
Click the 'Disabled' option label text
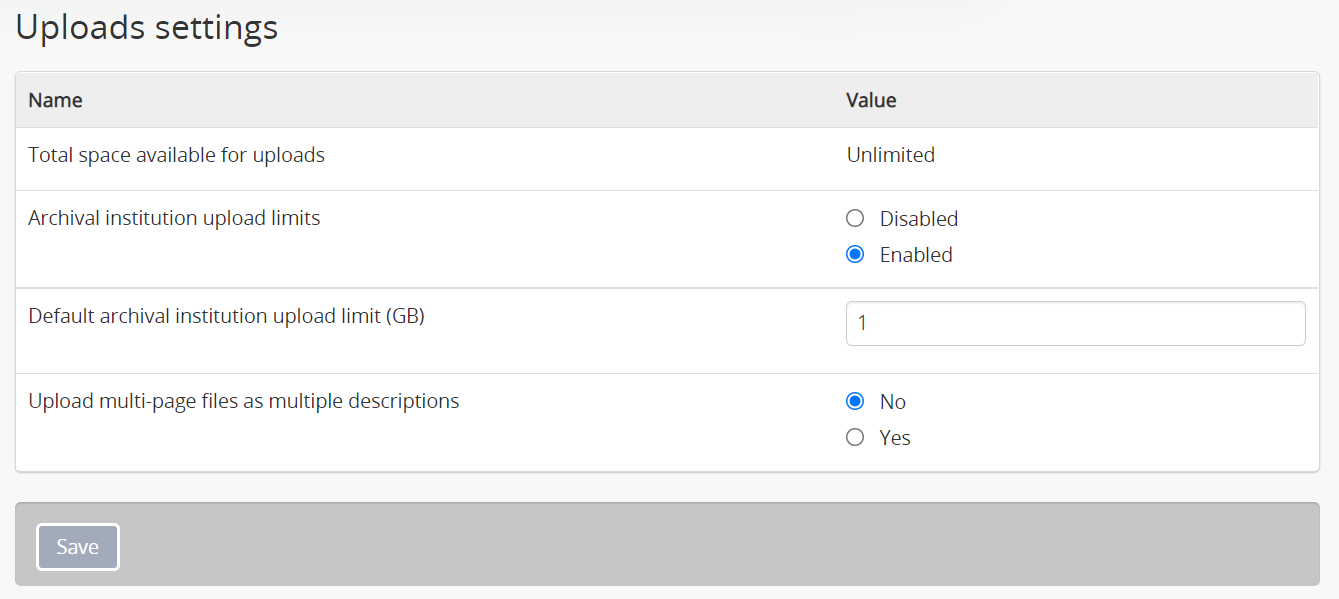pos(919,218)
